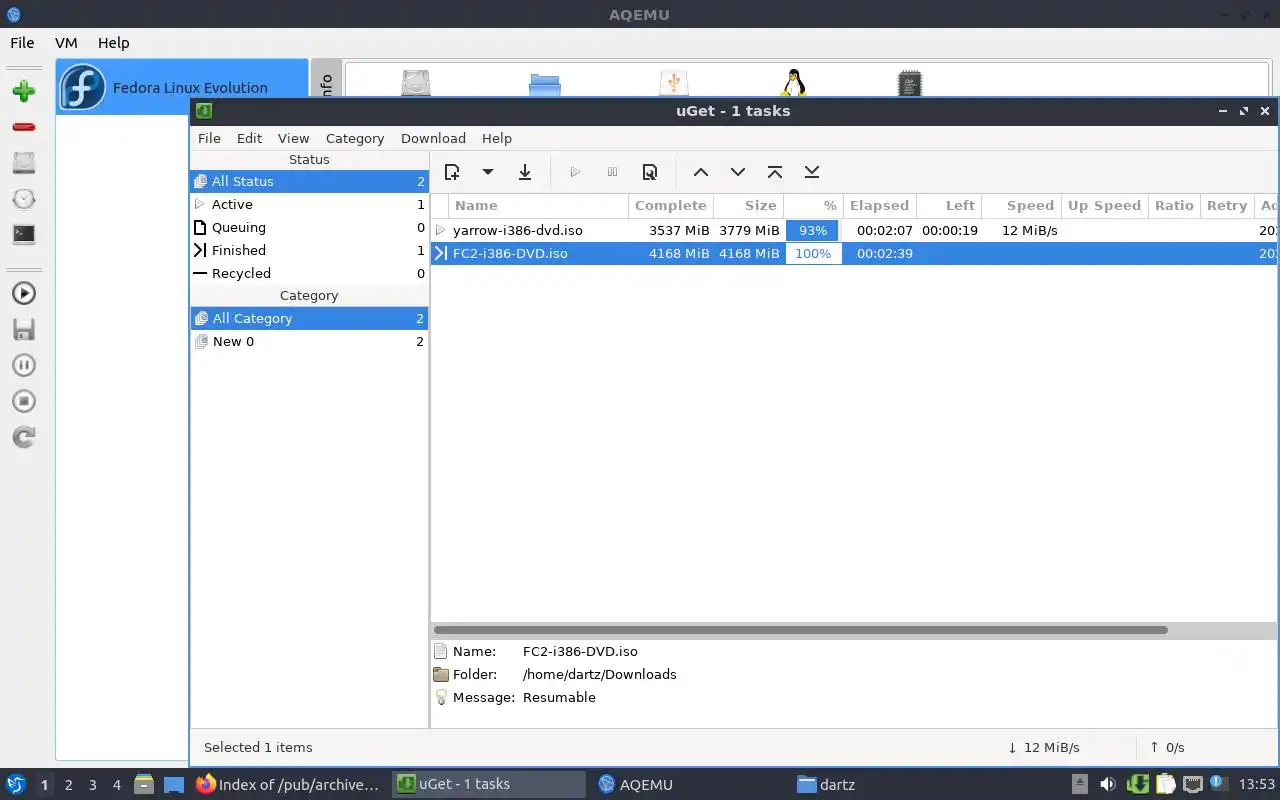Expand the dropdown arrow beside New Download

click(488, 172)
